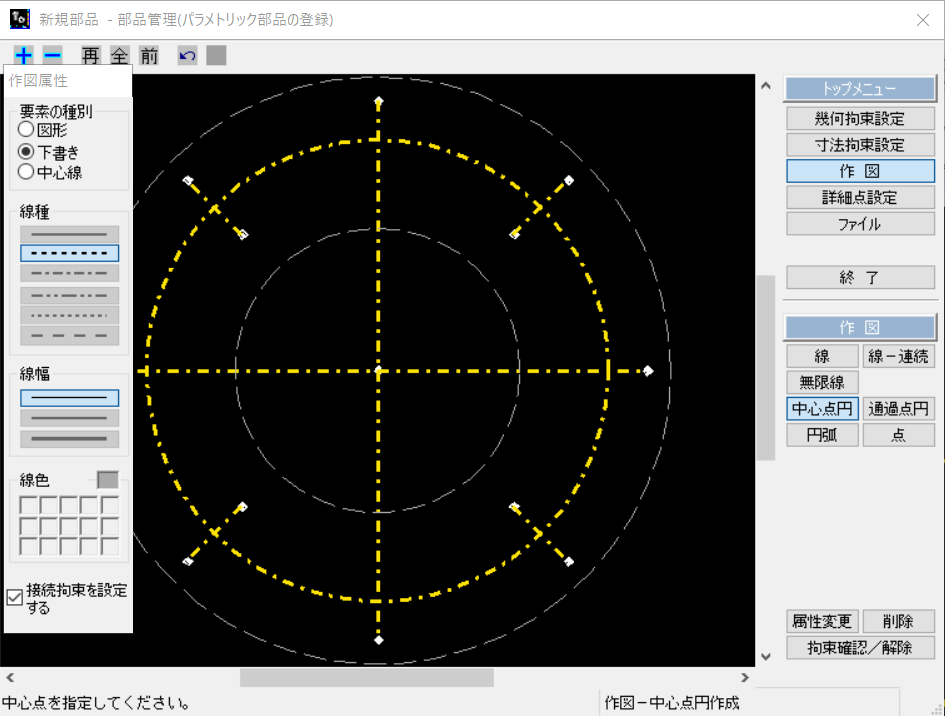Click the 通過点円 button
Image resolution: width=945 pixels, height=716 pixels.
[x=898, y=409]
